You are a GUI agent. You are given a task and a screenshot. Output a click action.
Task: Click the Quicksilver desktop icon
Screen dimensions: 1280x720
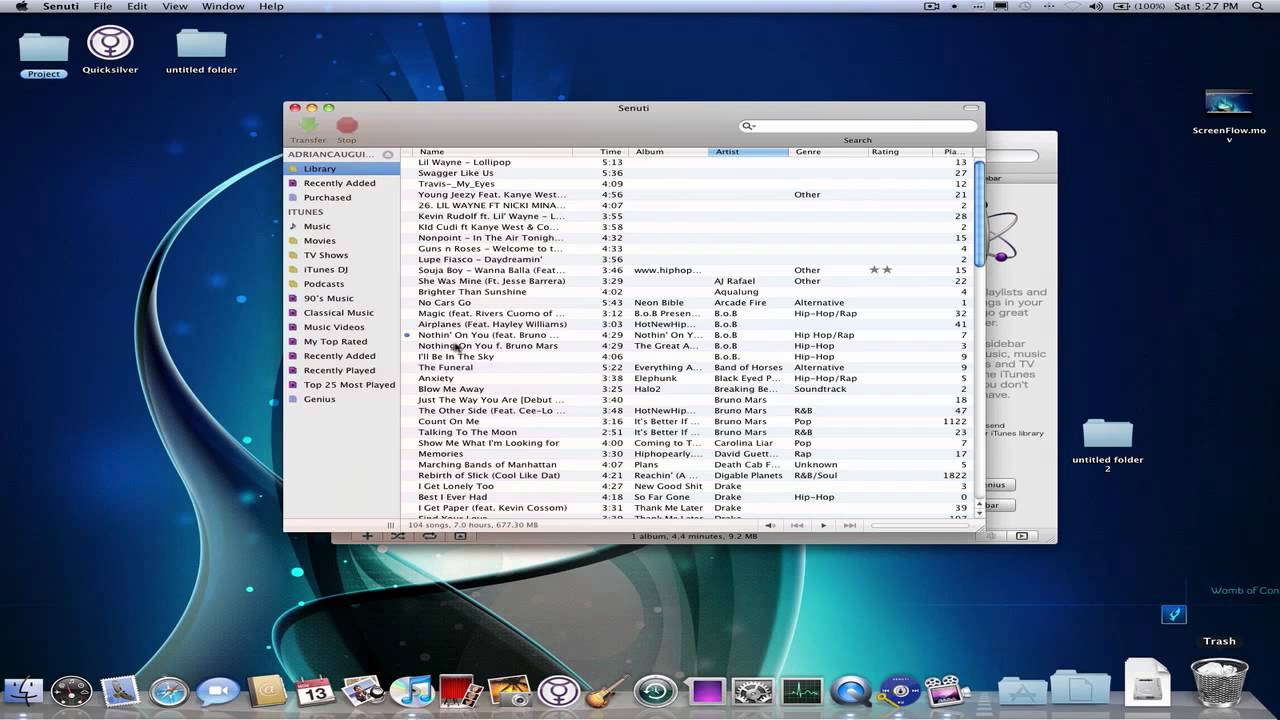tap(110, 50)
